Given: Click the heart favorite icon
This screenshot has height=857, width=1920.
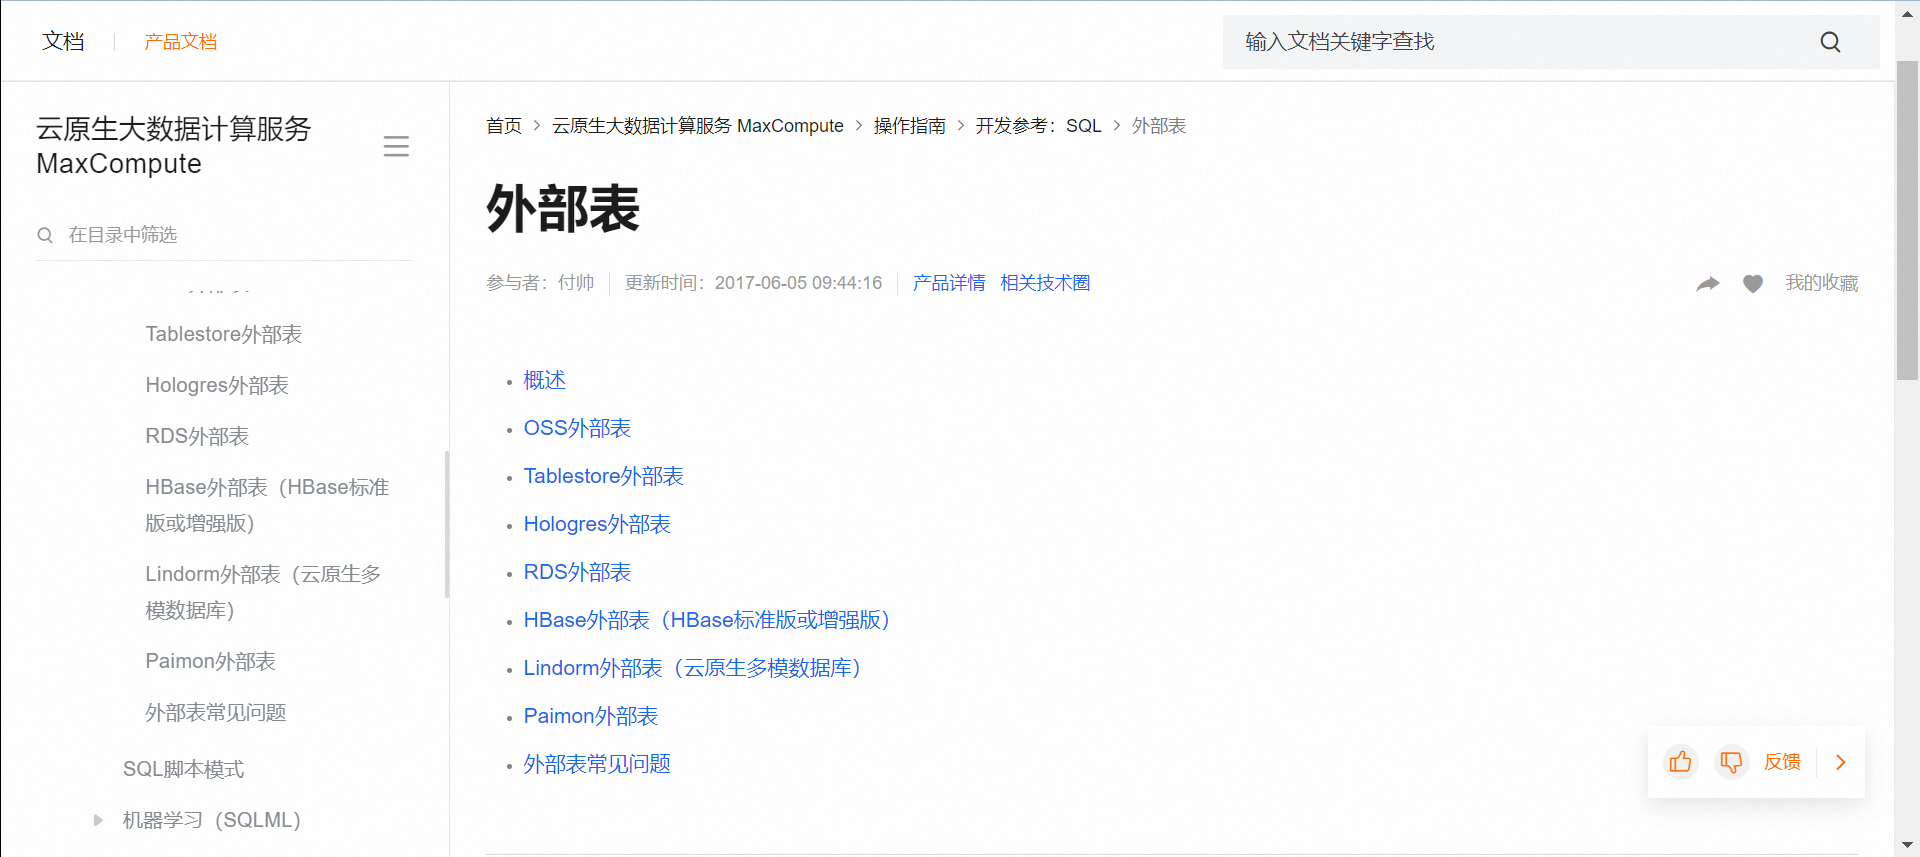Looking at the screenshot, I should point(1753,284).
